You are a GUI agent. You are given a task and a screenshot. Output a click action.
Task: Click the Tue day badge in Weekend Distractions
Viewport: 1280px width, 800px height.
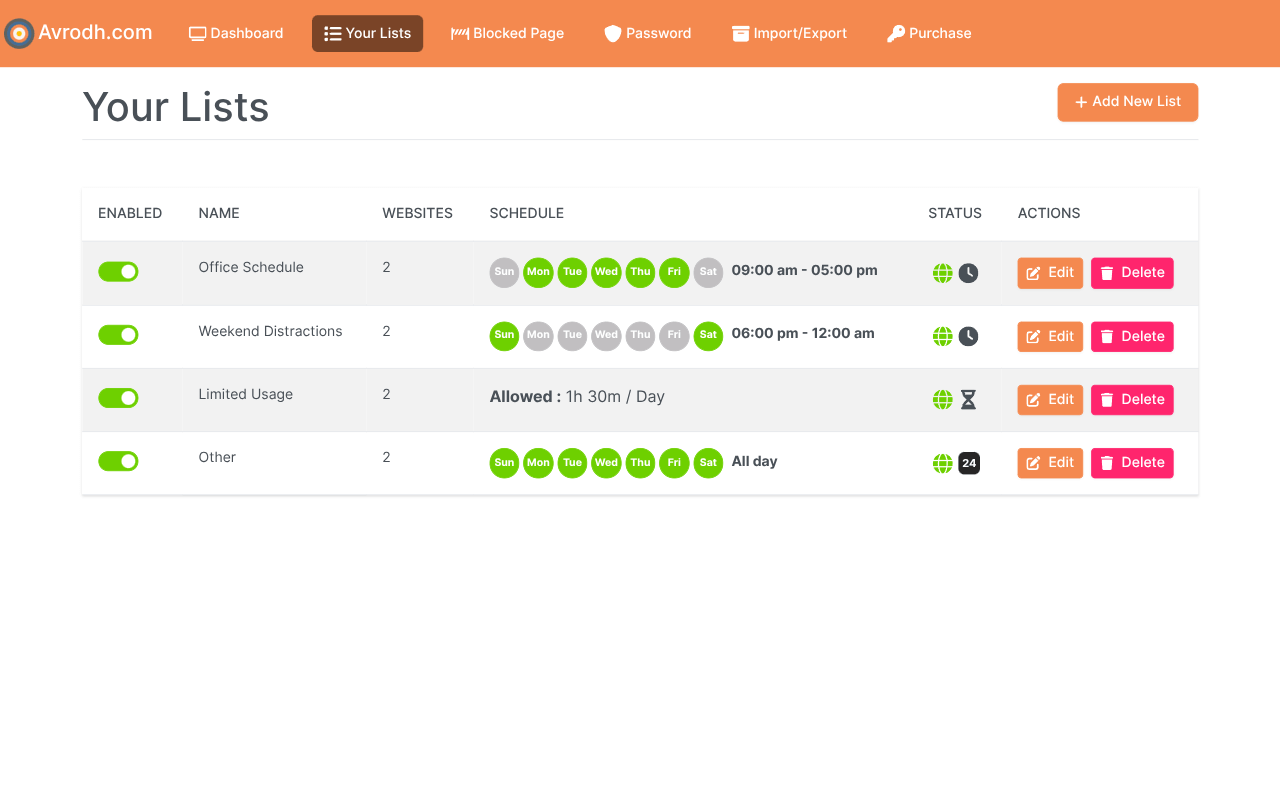572,335
